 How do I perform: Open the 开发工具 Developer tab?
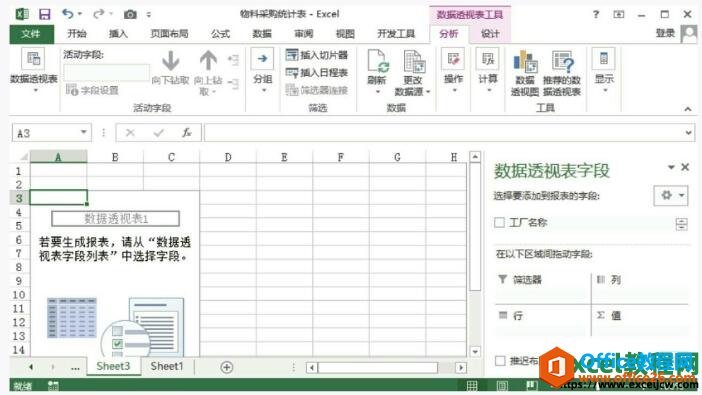click(x=396, y=34)
